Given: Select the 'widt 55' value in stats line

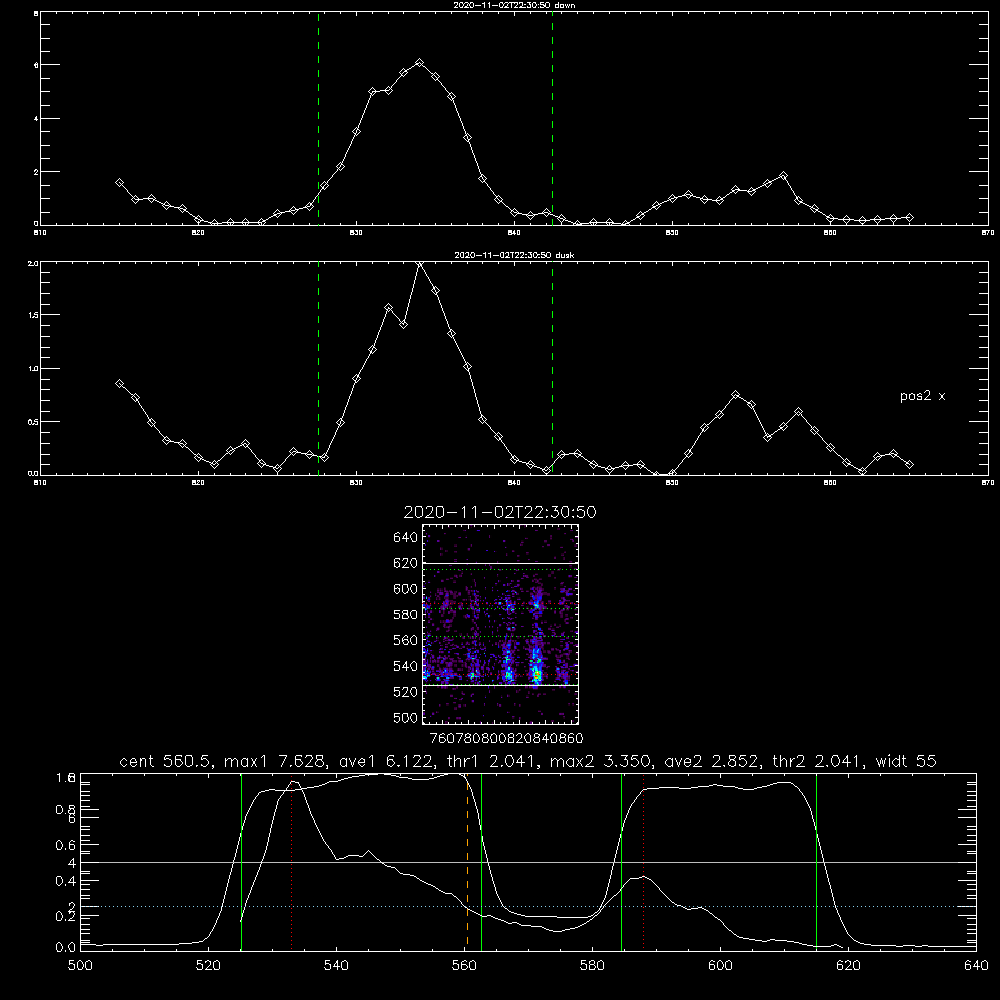Looking at the screenshot, I should click(x=906, y=761).
